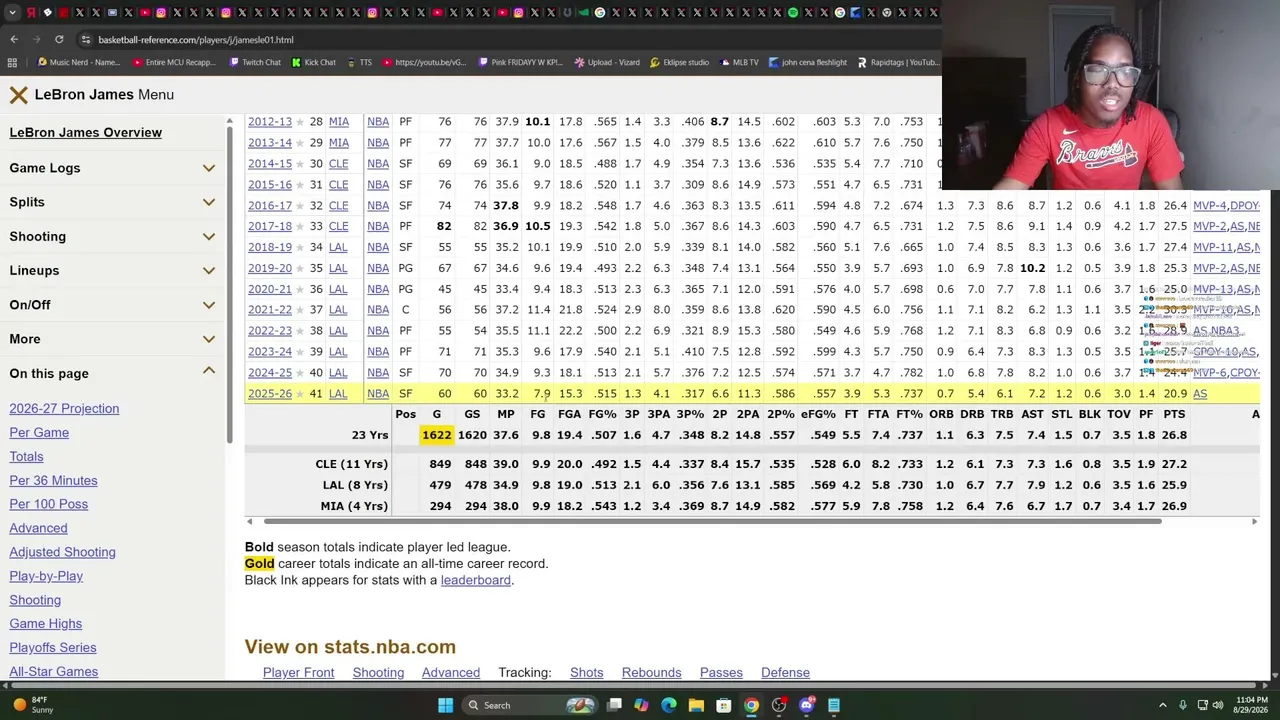1280x720 pixels.
Task: Jump to the 2026-27 Projection section
Action: tap(64, 409)
